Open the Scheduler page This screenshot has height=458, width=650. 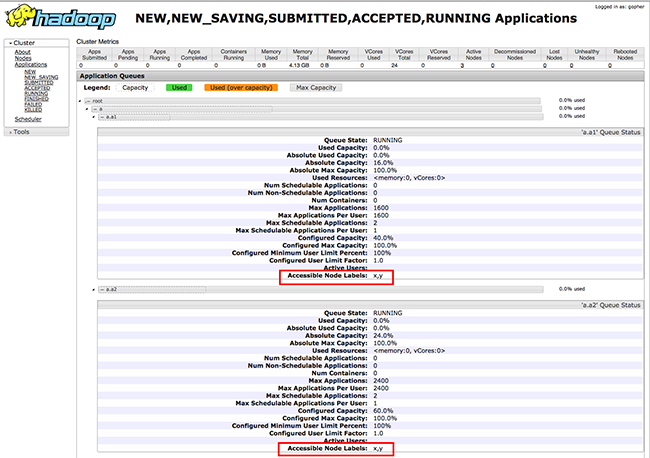[28, 119]
